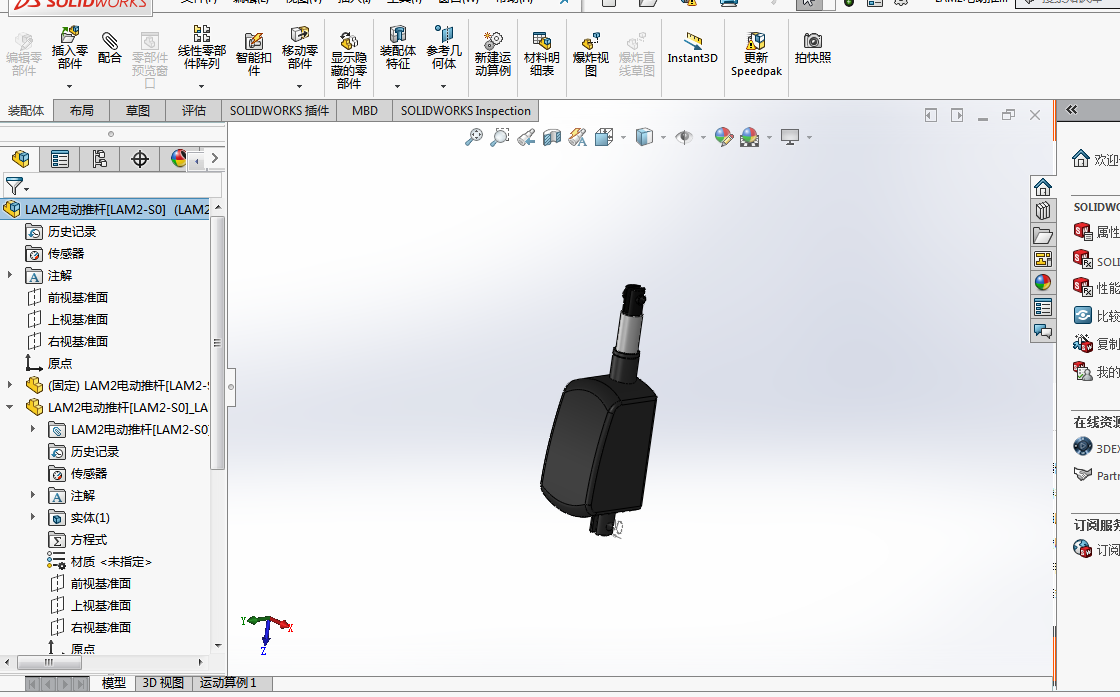Open the 评估 evaluate tab
Viewport: 1120px width, 697px height.
click(x=194, y=111)
